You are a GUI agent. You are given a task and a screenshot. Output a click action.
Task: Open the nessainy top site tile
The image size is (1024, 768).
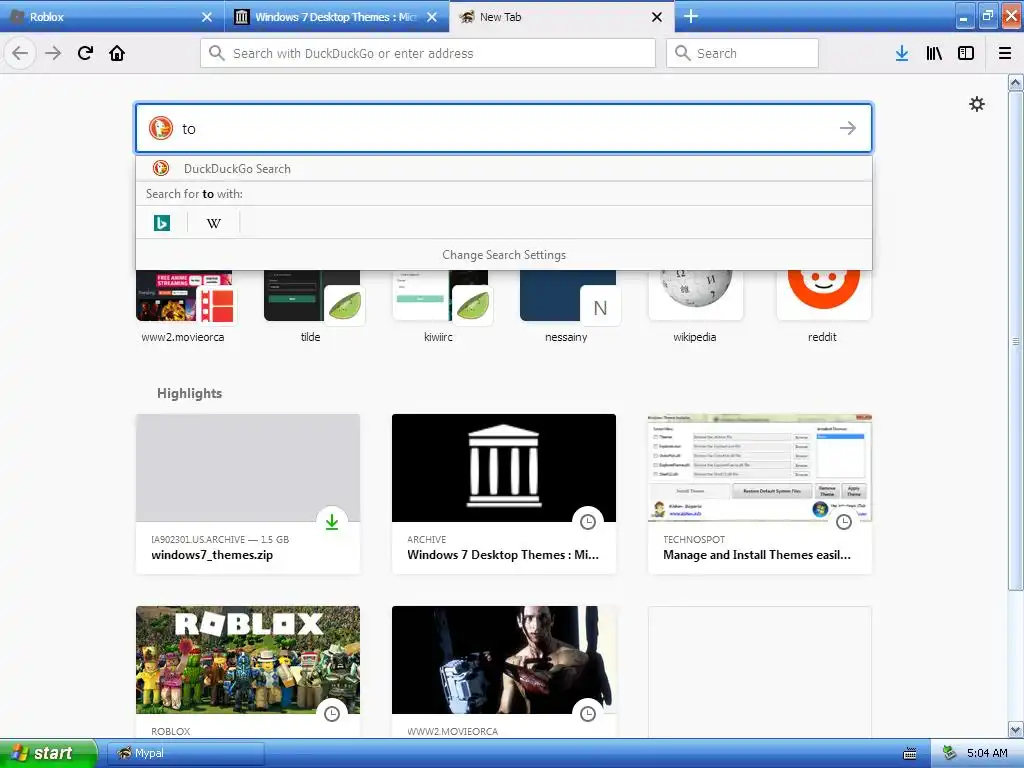(567, 306)
